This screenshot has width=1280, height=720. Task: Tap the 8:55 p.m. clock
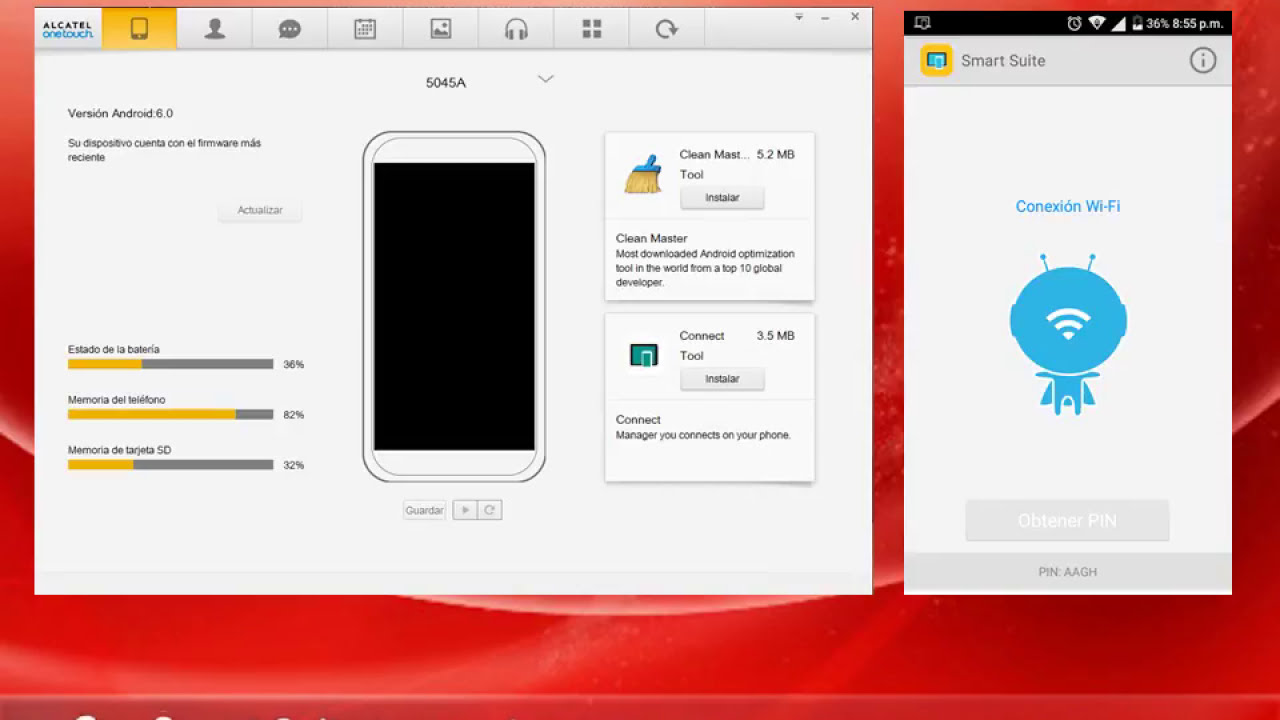1200,23
